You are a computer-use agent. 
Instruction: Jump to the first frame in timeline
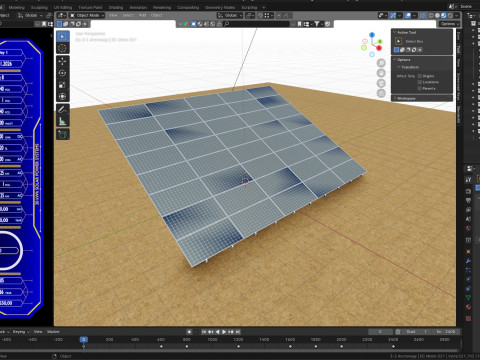(x=204, y=332)
